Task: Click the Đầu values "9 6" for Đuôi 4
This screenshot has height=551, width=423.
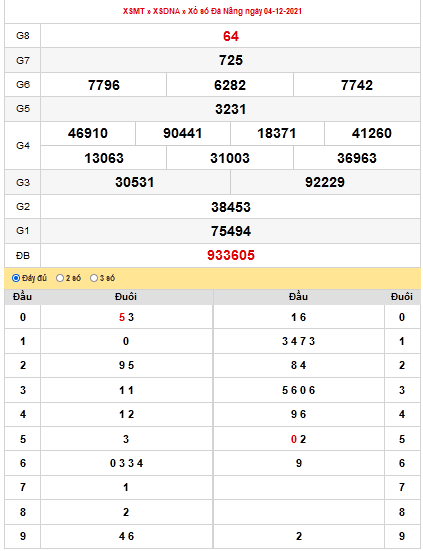Action: 298,414
